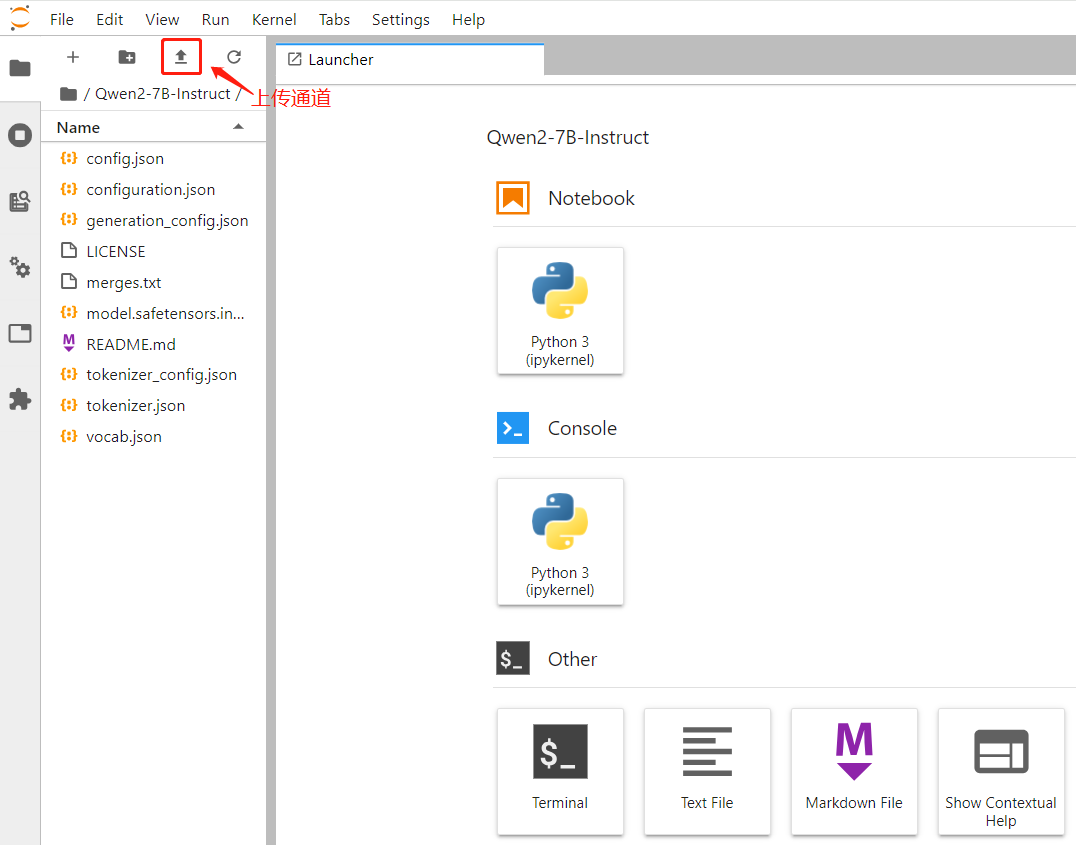Image resolution: width=1076 pixels, height=845 pixels.
Task: Toggle the open tabs sidebar panel
Action: point(20,333)
